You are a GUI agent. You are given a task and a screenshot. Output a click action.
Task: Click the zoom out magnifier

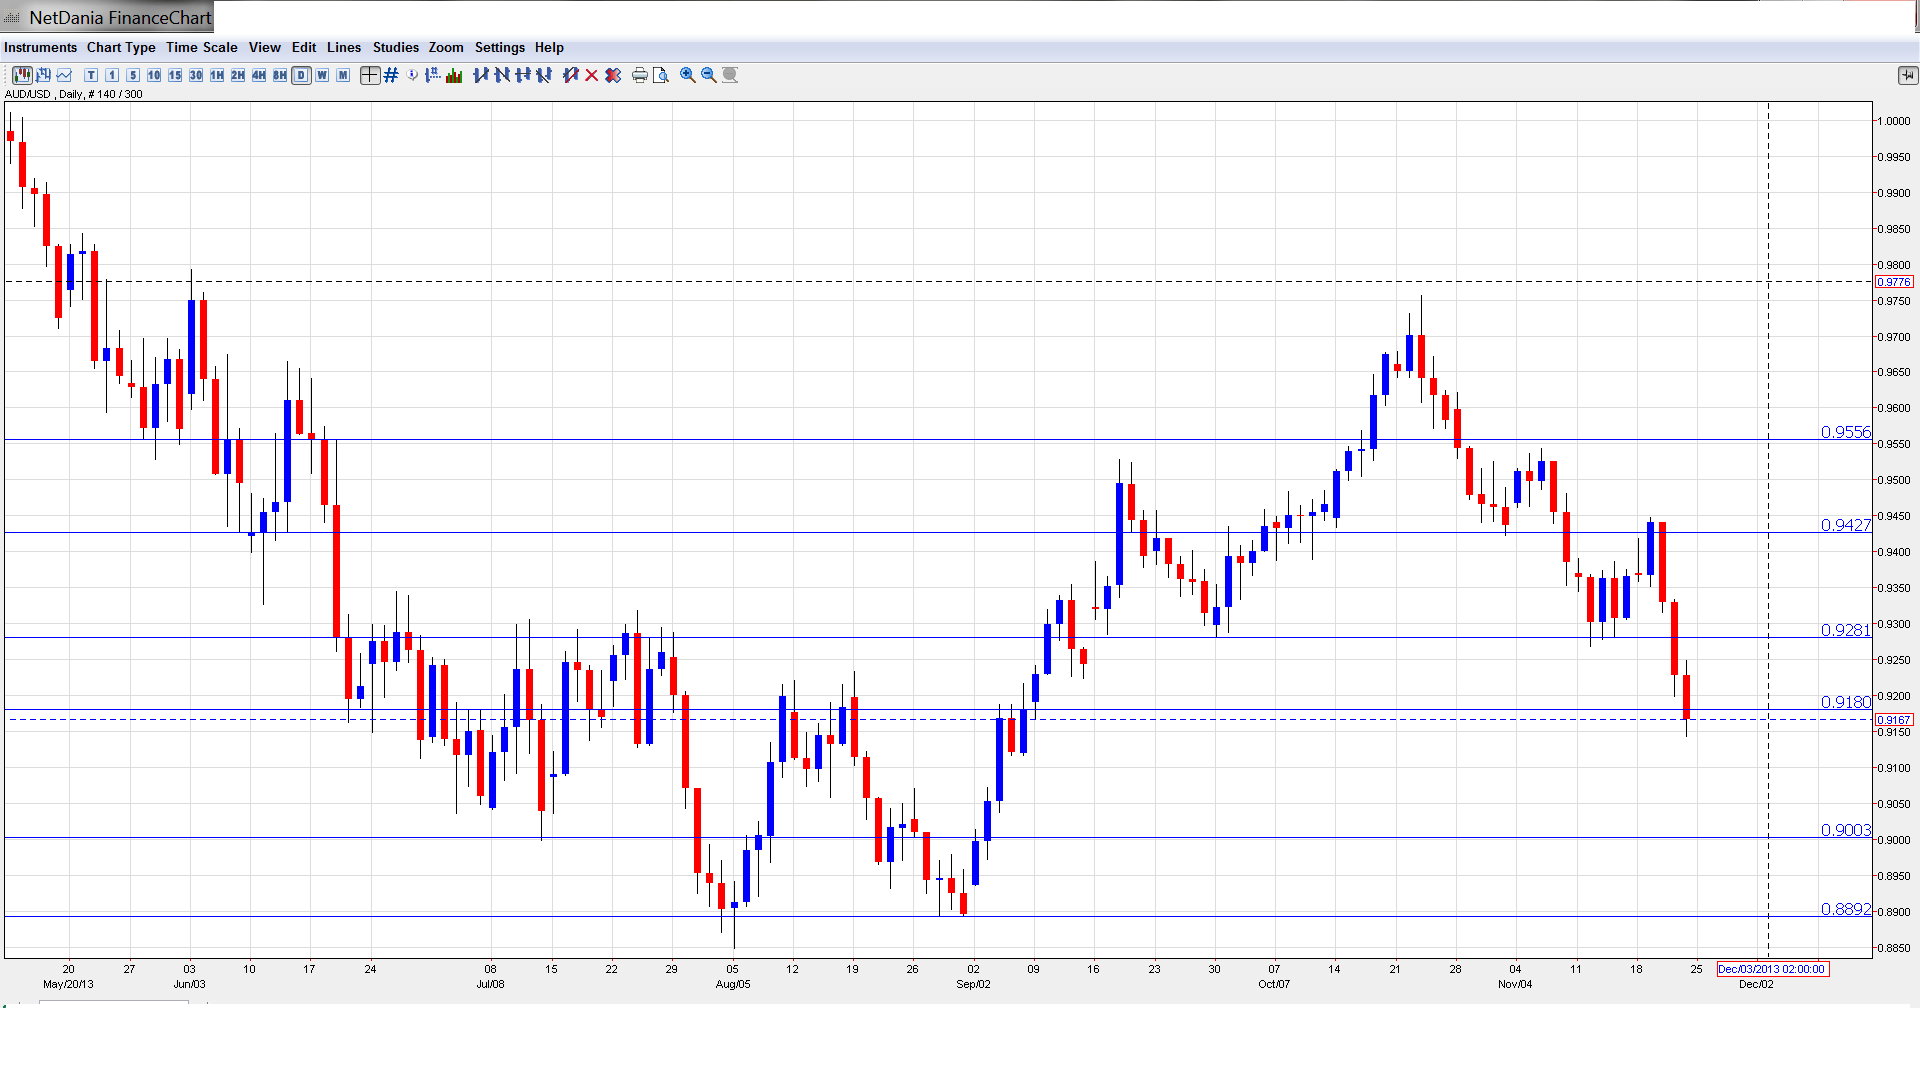pyautogui.click(x=709, y=75)
